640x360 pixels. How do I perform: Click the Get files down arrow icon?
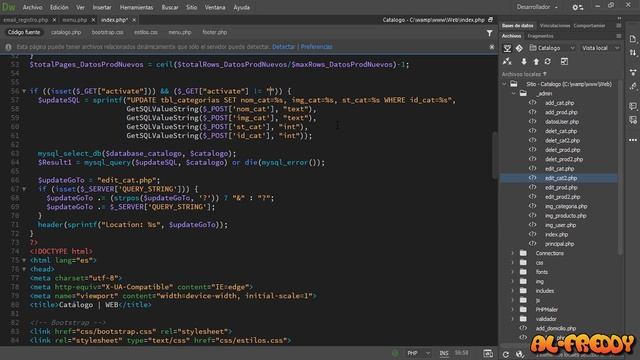(x=524, y=62)
